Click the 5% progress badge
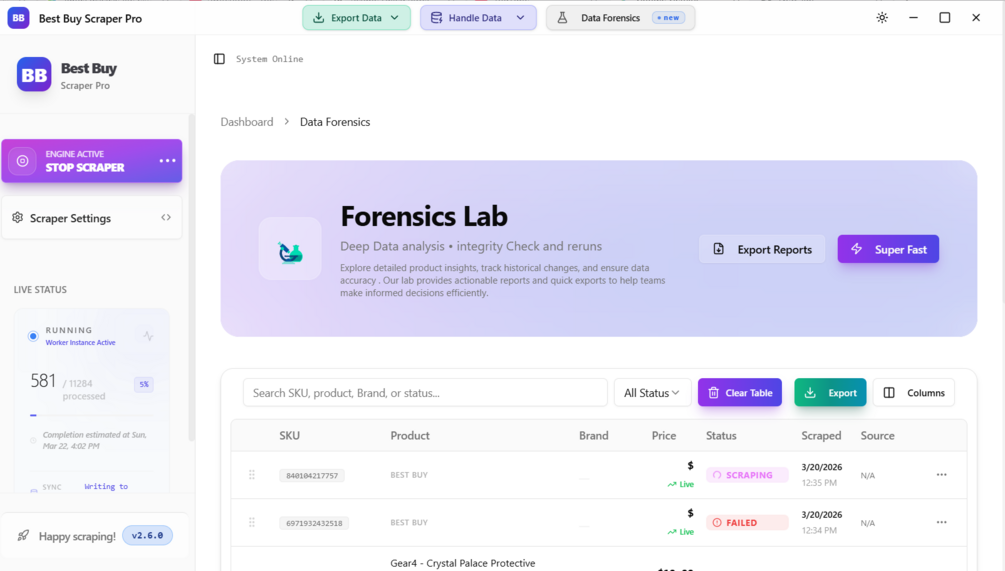 [x=144, y=385]
